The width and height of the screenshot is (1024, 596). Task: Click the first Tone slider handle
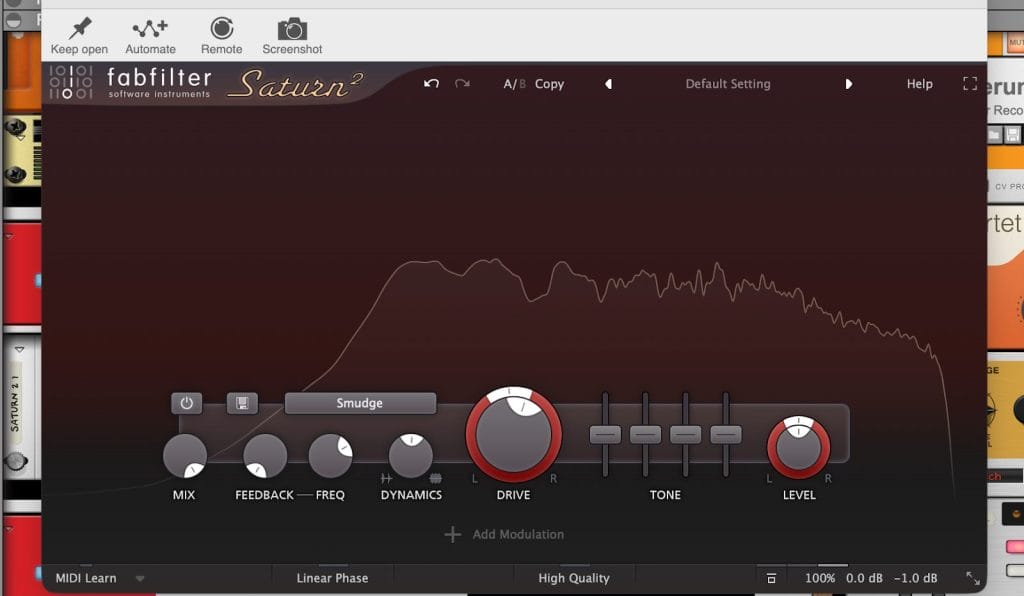pos(605,435)
